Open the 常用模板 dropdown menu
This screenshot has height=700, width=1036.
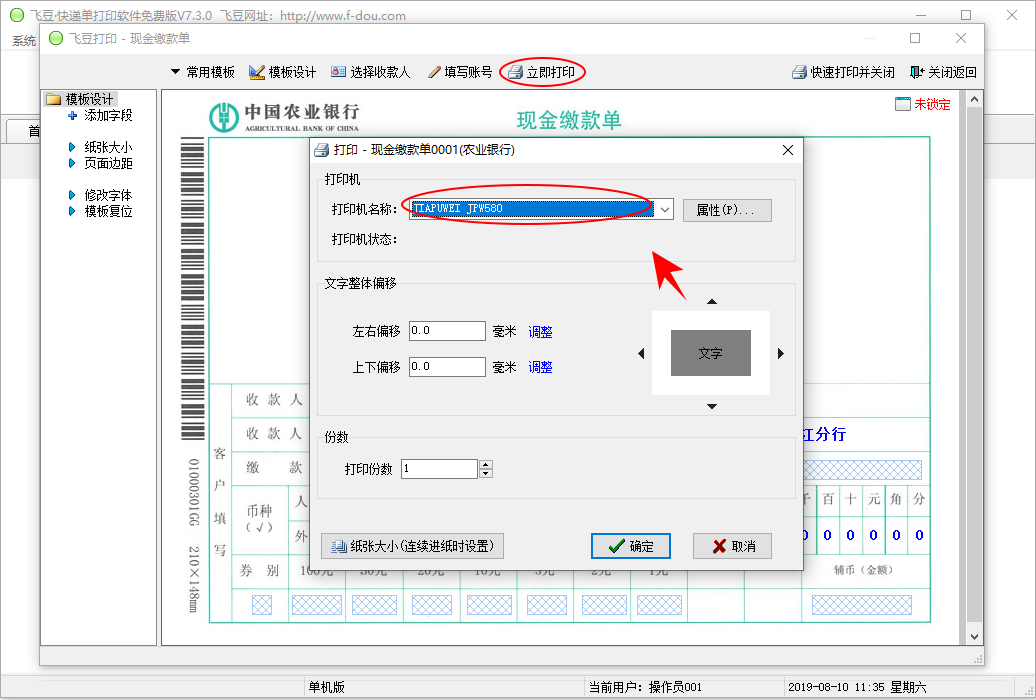click(x=203, y=72)
